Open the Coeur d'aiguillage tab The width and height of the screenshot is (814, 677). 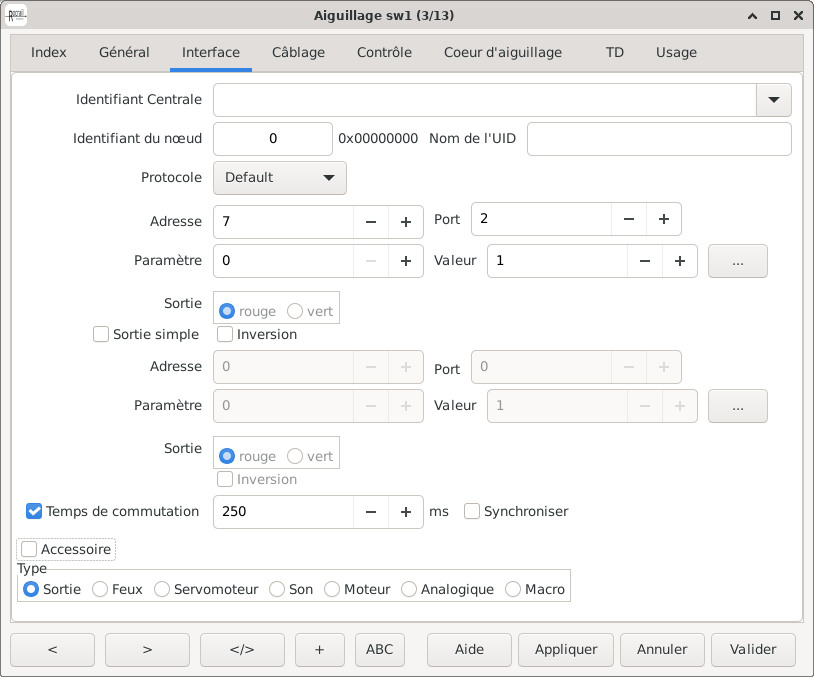tap(503, 53)
